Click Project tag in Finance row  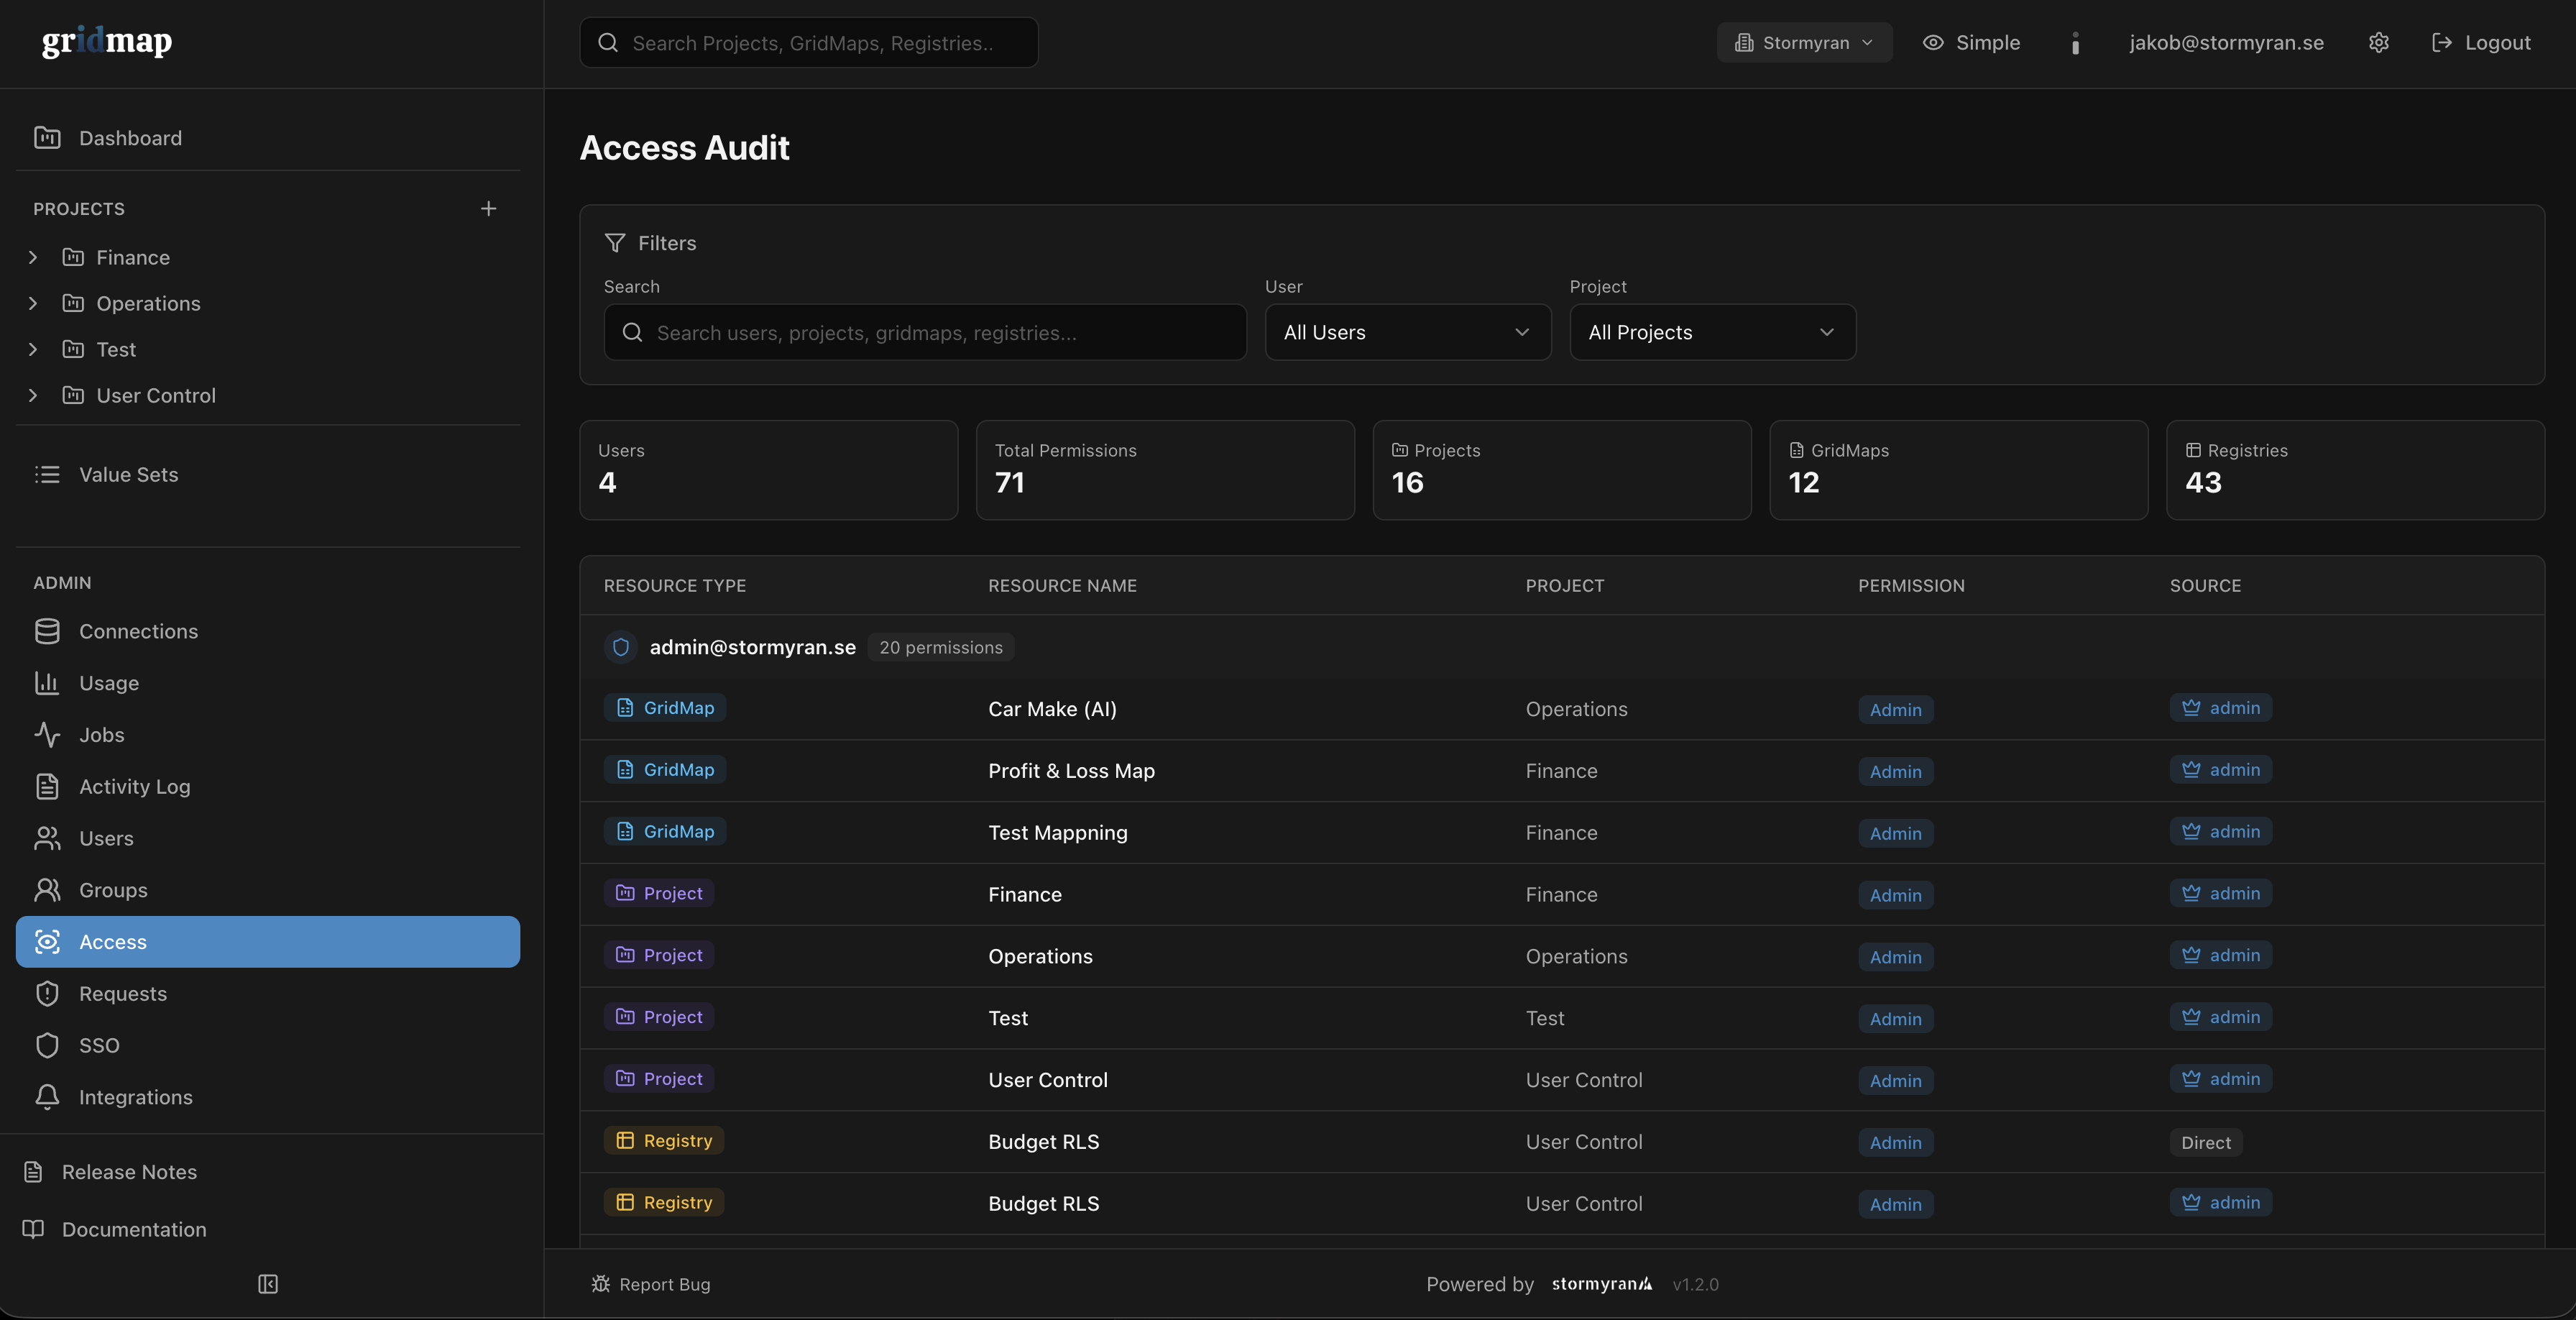tap(659, 893)
